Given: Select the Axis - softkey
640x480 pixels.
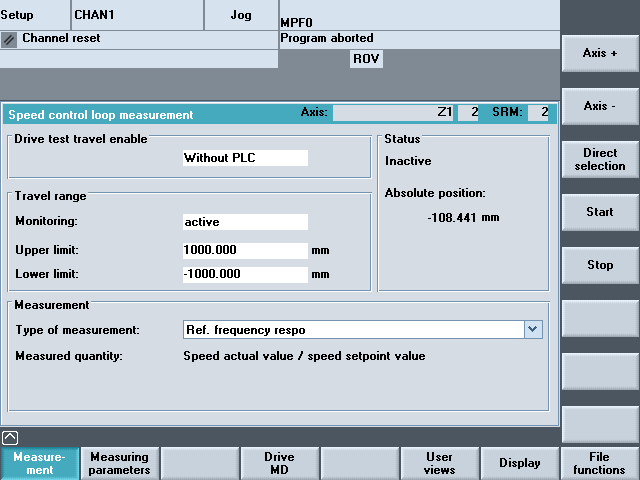Looking at the screenshot, I should coord(600,106).
